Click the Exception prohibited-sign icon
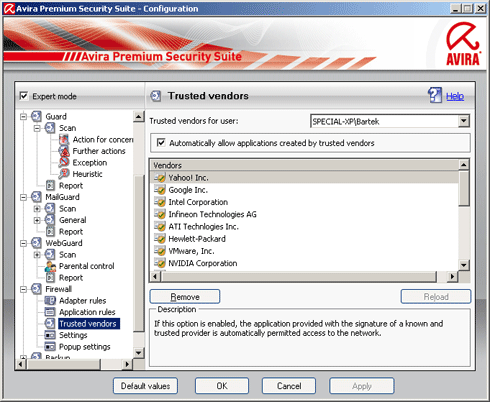This screenshot has height=402, width=490. coord(64,162)
